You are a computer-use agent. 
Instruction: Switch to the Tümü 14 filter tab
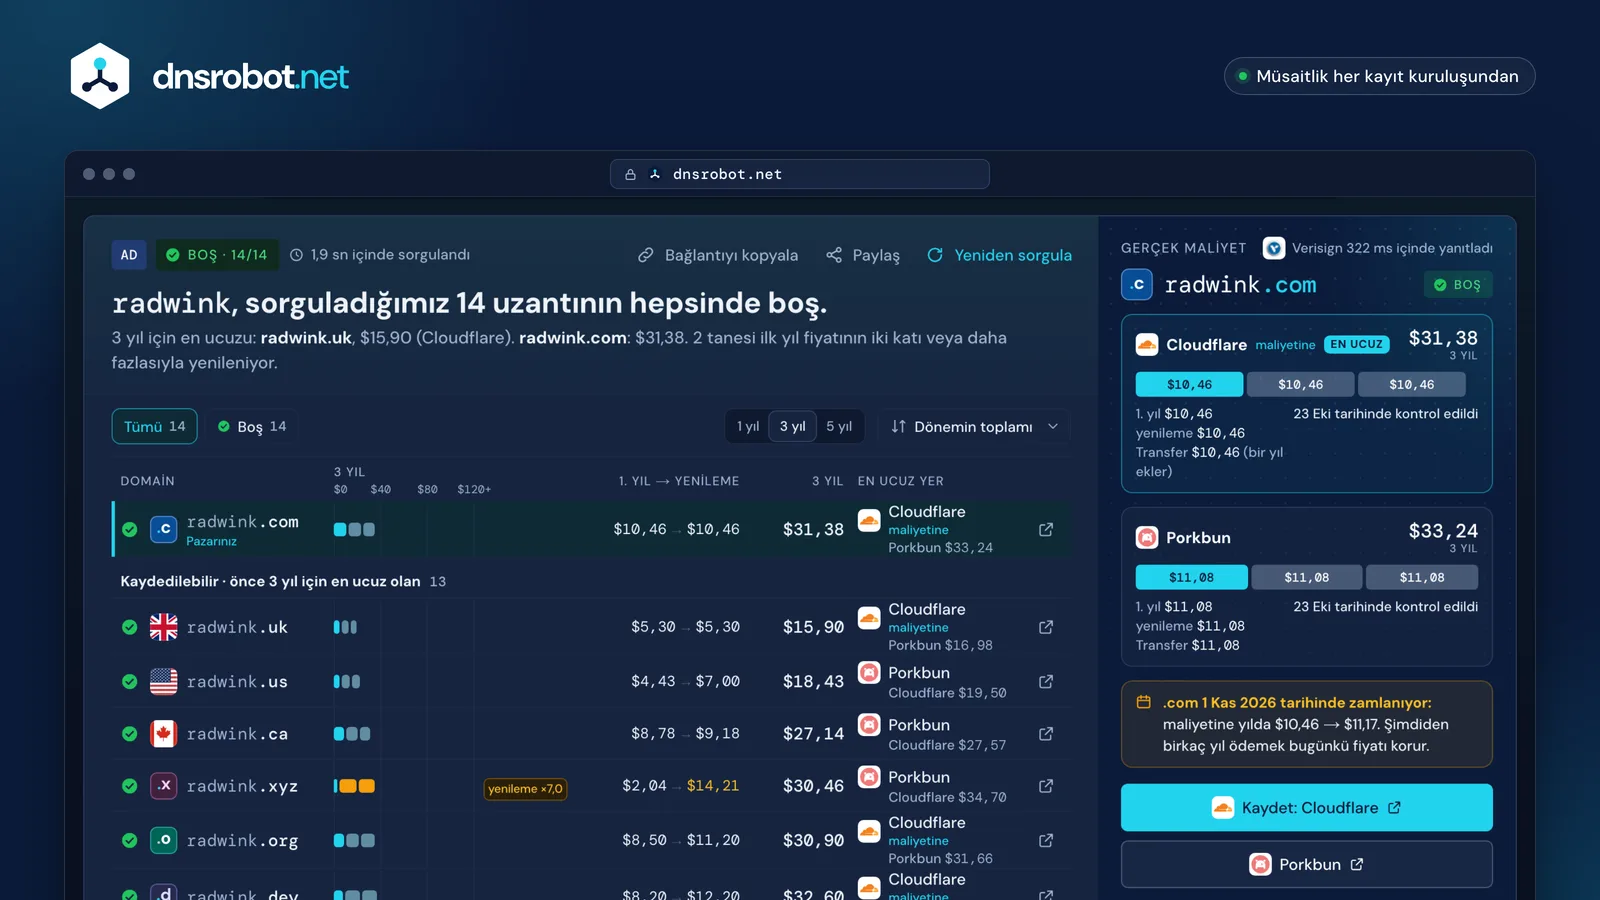155,426
